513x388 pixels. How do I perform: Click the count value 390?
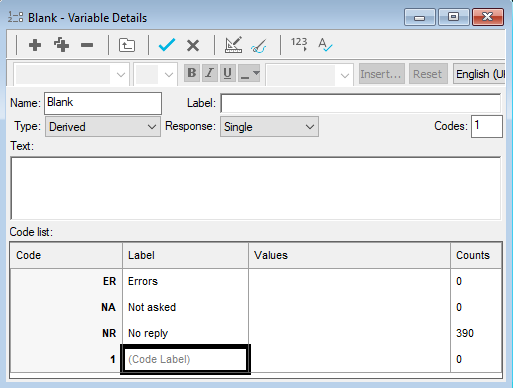[x=465, y=333]
